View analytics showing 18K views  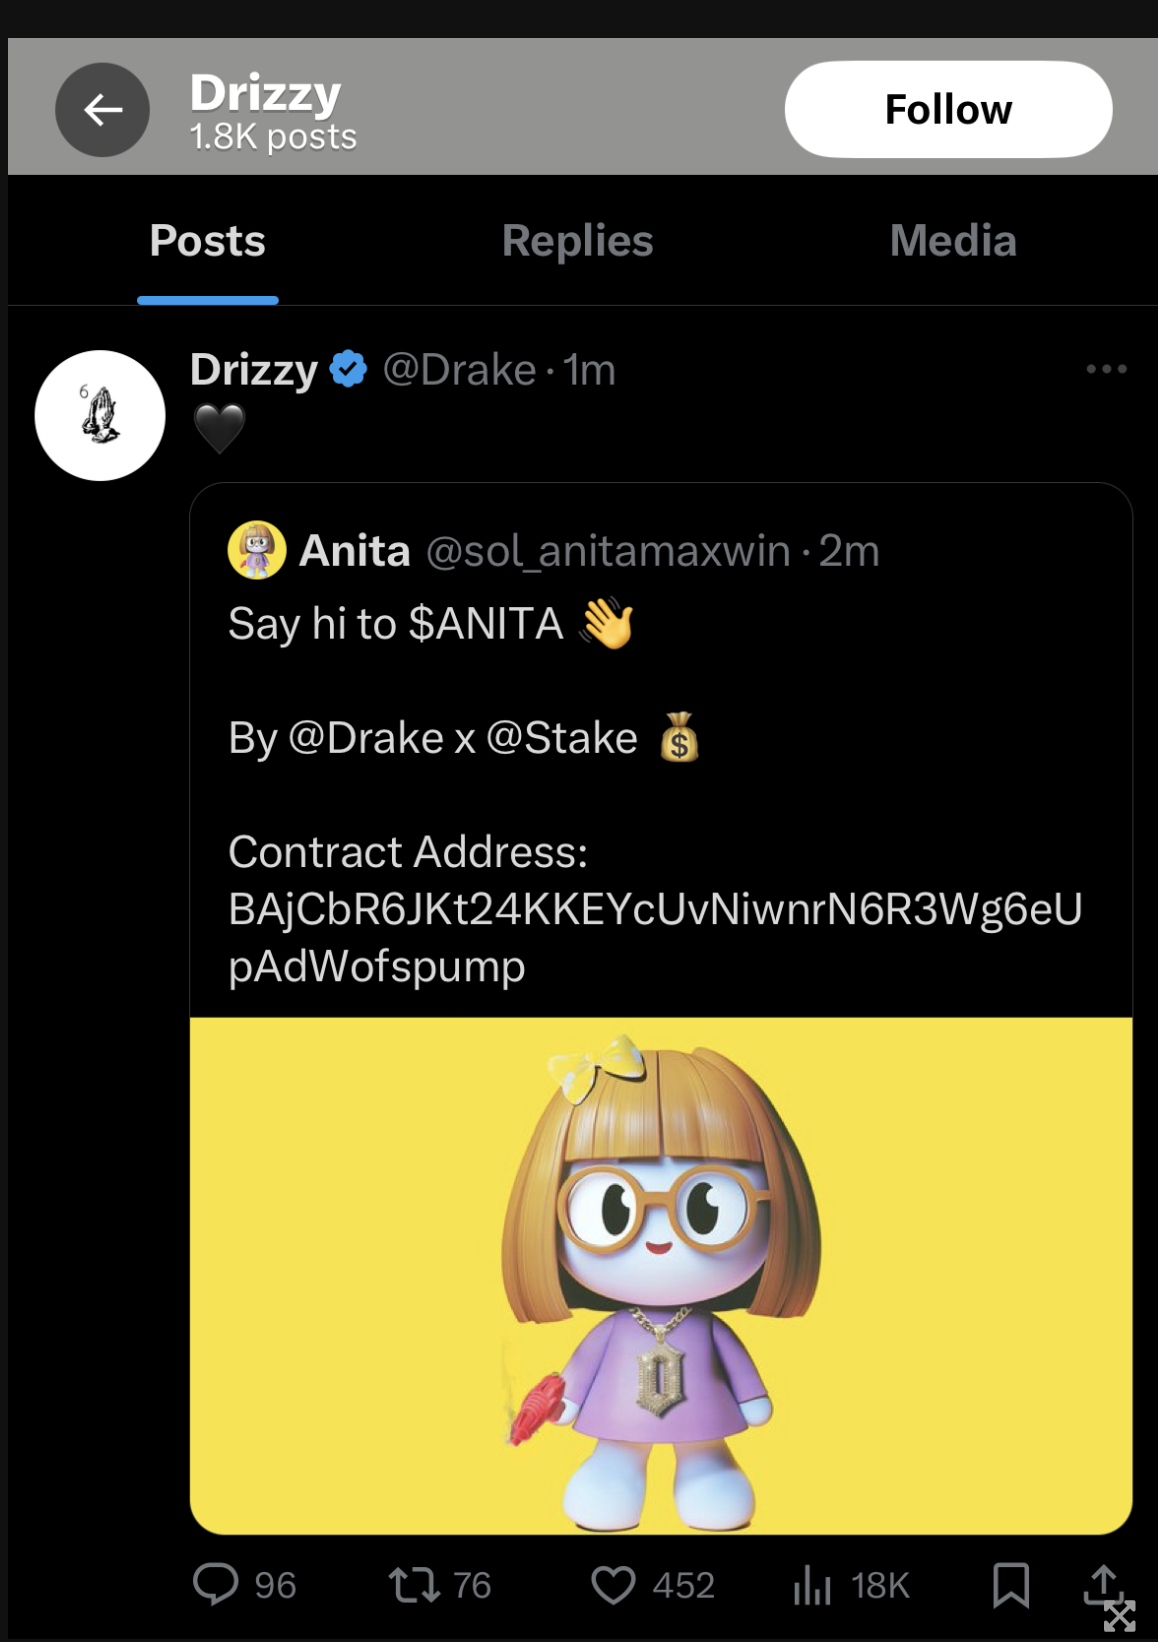pos(814,1585)
